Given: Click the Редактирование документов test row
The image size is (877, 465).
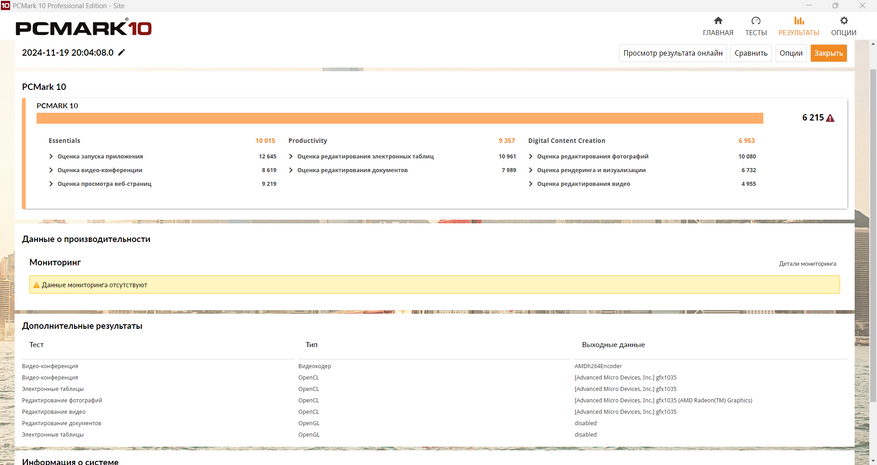Looking at the screenshot, I should pyautogui.click(x=62, y=424).
